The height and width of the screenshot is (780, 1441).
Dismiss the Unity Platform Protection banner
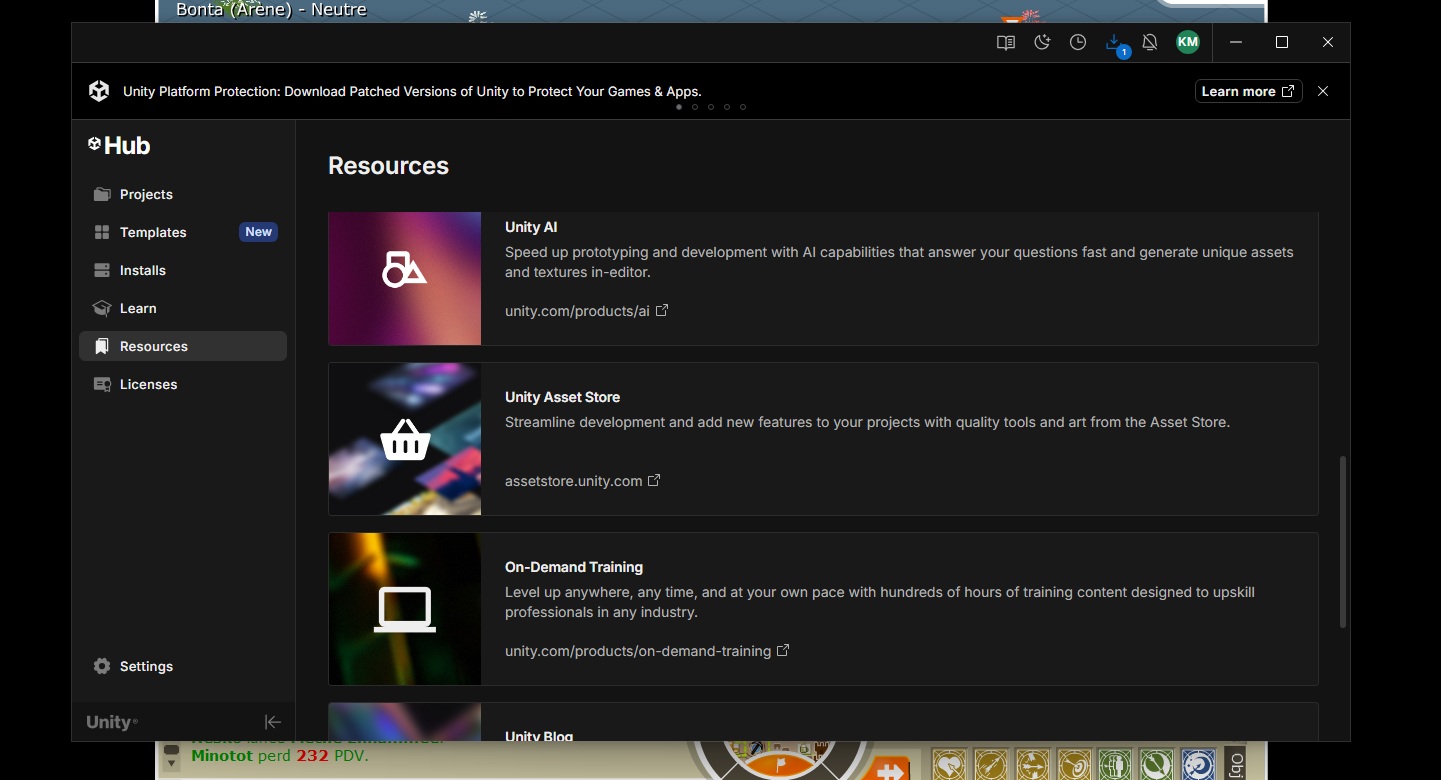pyautogui.click(x=1323, y=91)
